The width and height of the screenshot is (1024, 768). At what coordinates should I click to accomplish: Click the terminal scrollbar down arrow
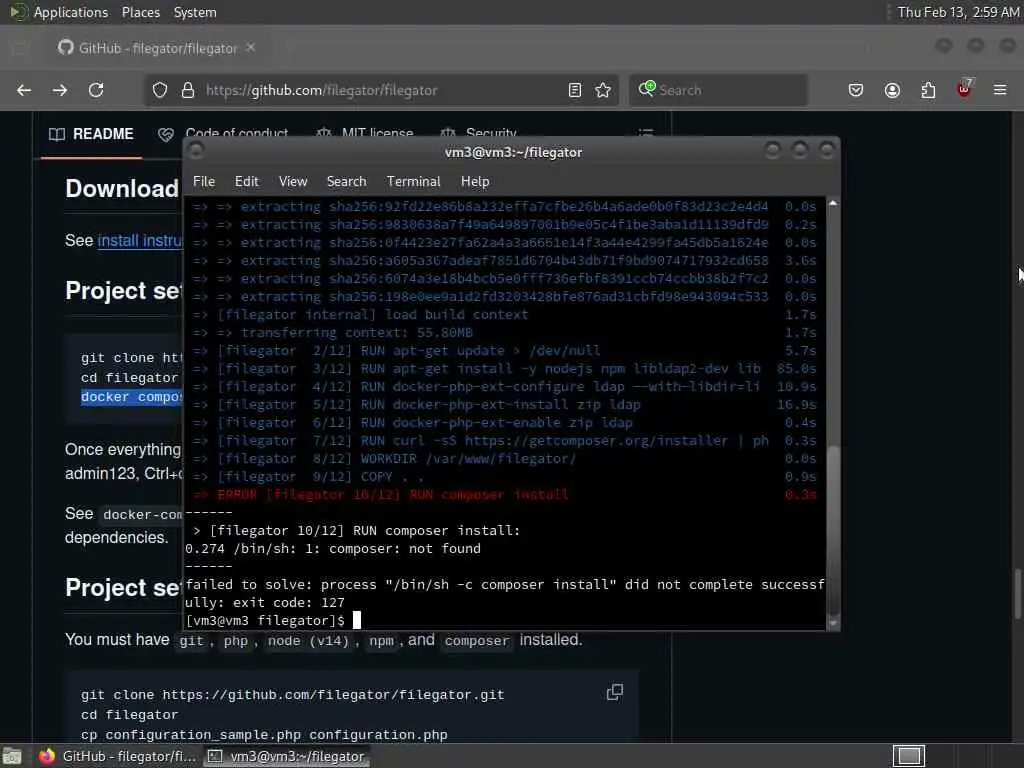833,622
